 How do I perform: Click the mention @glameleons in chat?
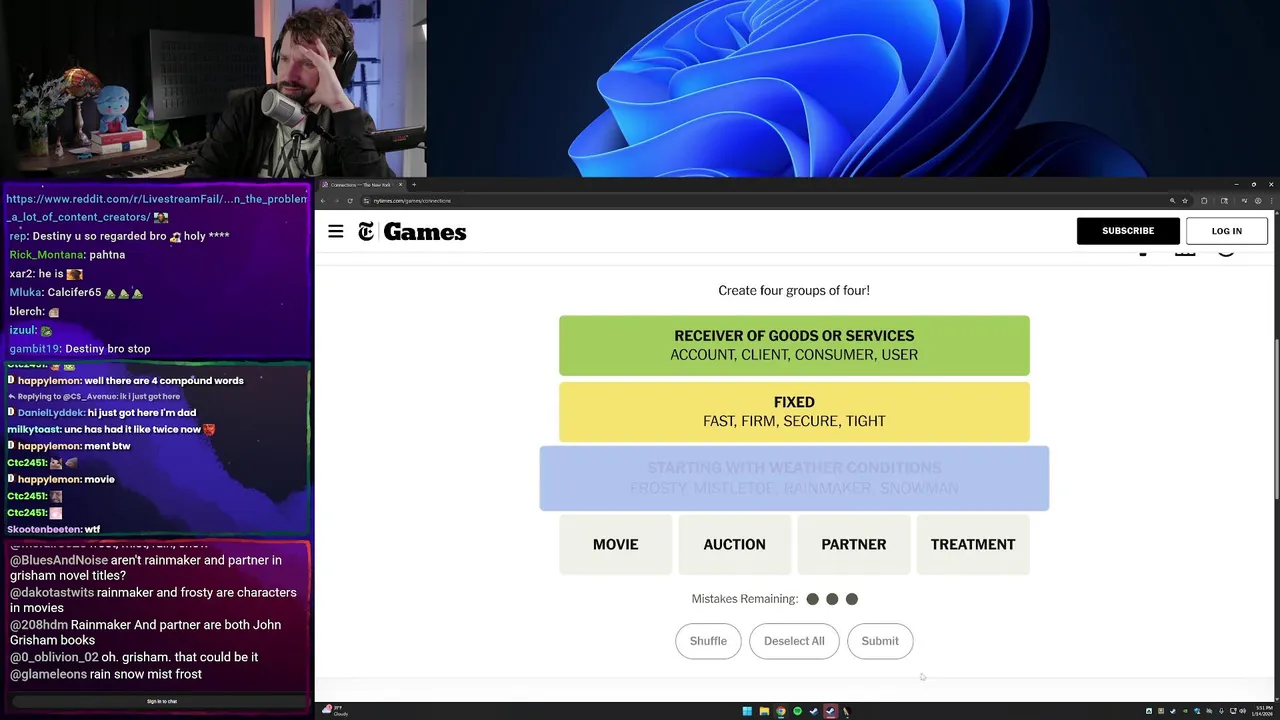(x=48, y=674)
